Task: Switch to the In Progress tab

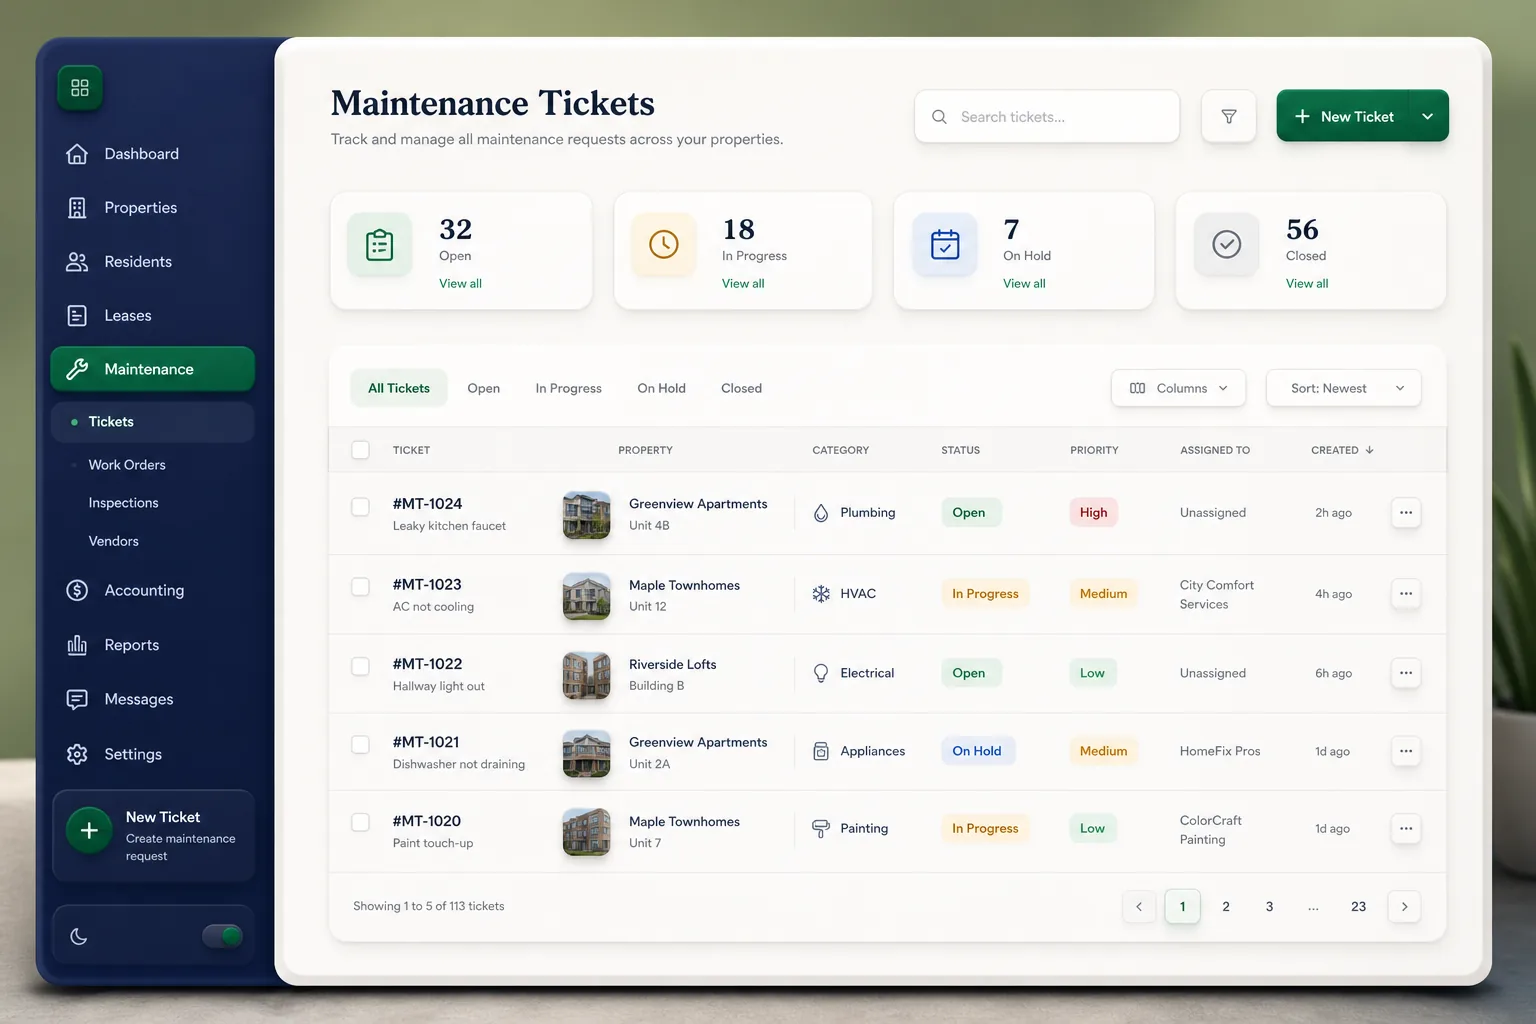Action: click(568, 388)
